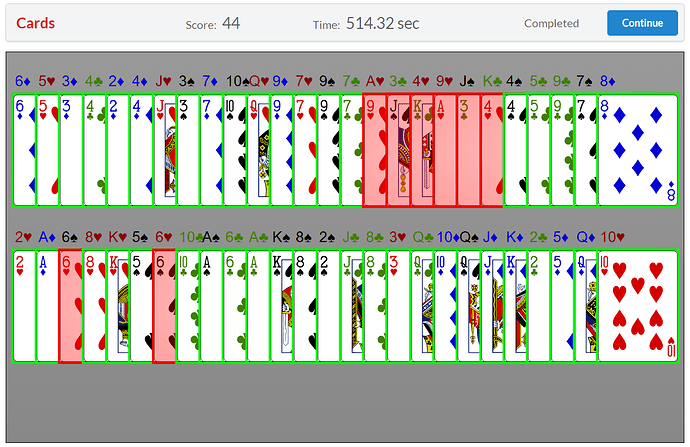Choose the 4 of diamonds card
690x447 pixels.
click(141, 150)
